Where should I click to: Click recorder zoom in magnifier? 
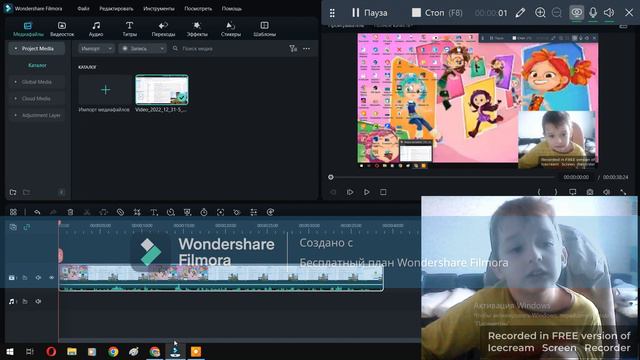coord(540,13)
